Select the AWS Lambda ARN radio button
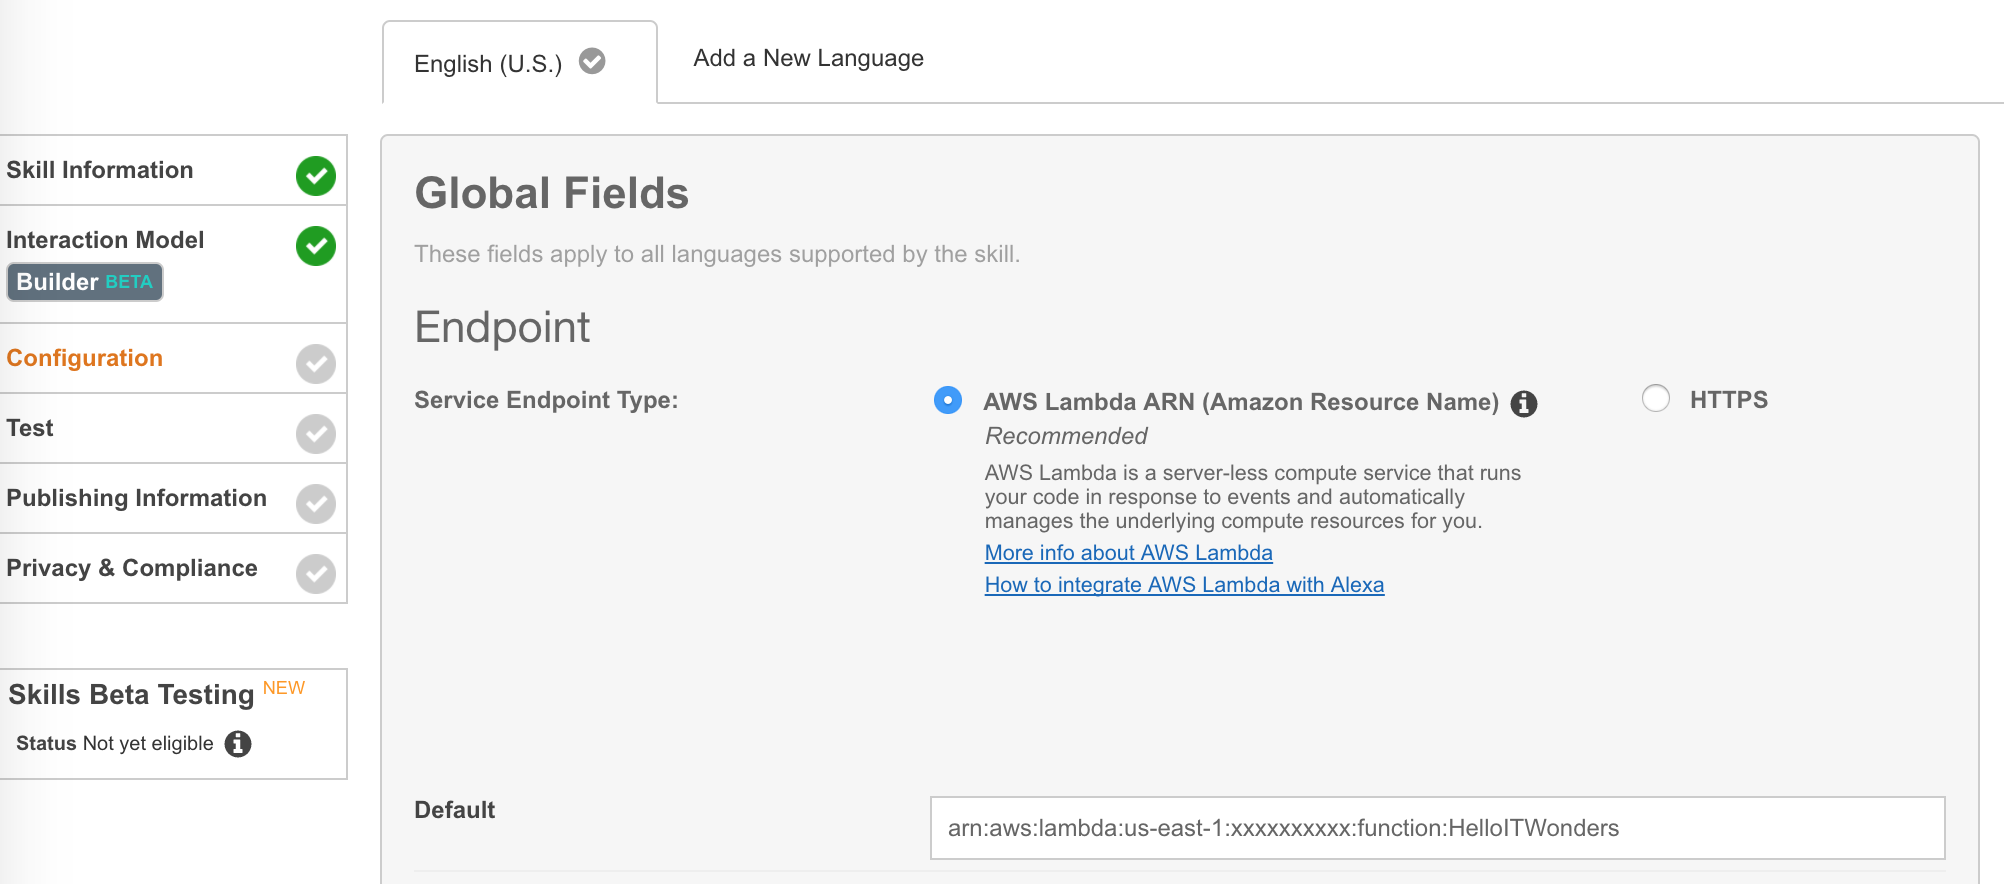This screenshot has width=2004, height=884. (x=948, y=400)
